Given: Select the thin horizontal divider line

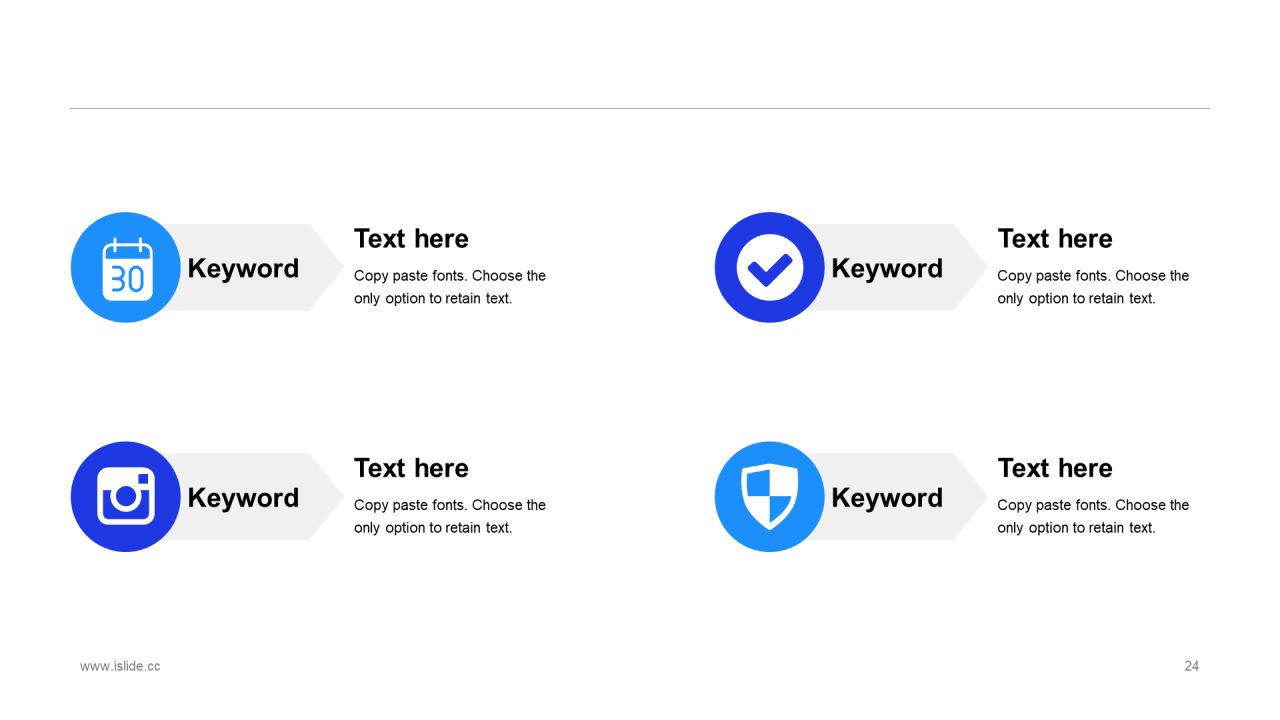Looking at the screenshot, I should click(x=640, y=108).
